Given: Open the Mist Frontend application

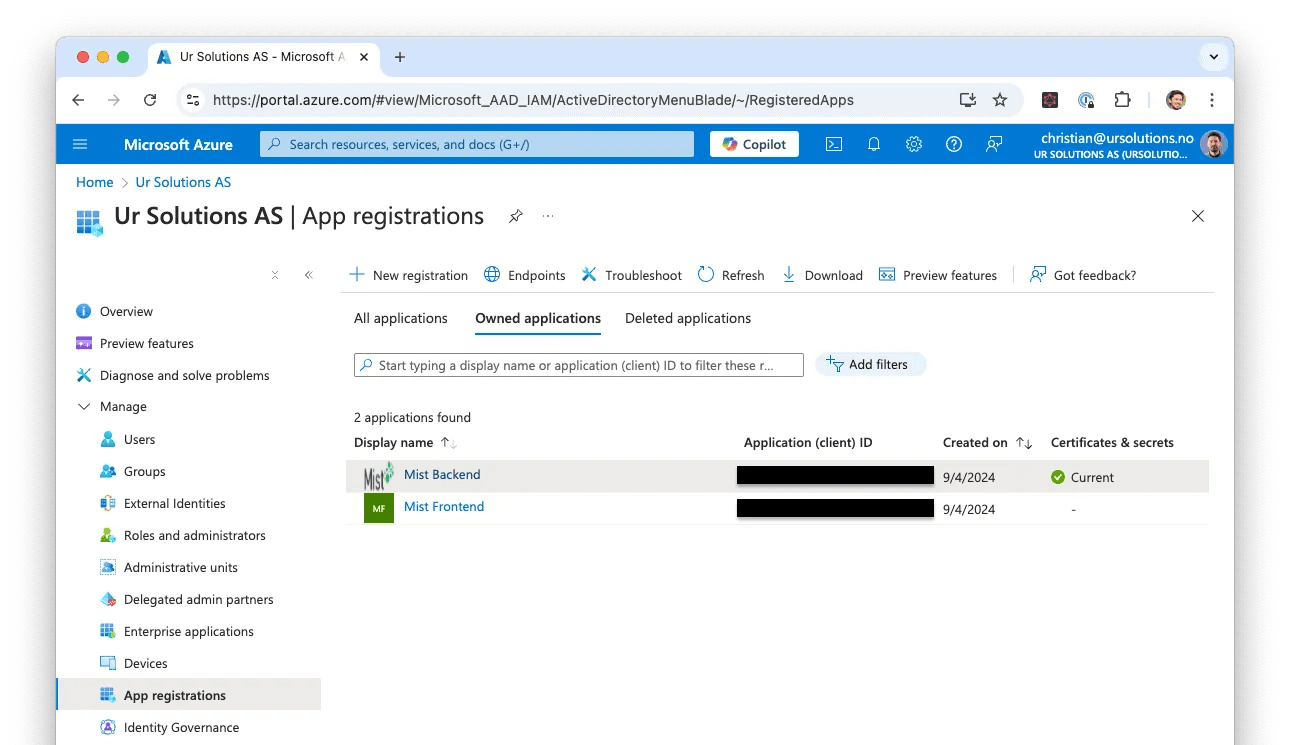Looking at the screenshot, I should coord(444,507).
